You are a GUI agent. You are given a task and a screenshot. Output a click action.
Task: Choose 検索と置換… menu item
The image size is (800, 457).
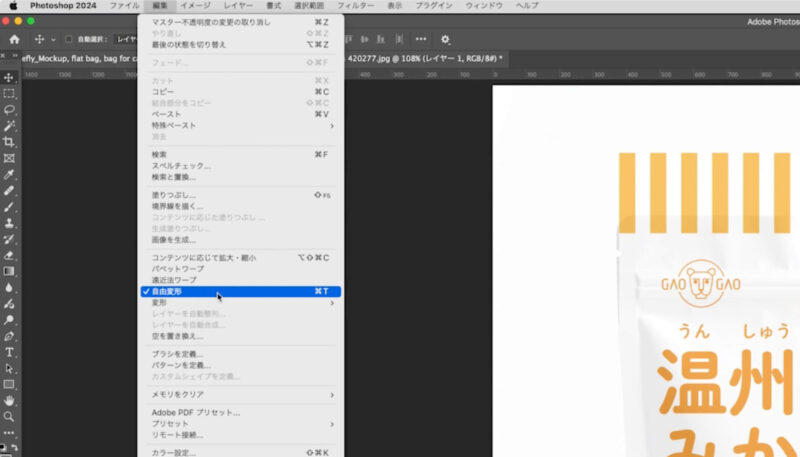click(x=241, y=177)
